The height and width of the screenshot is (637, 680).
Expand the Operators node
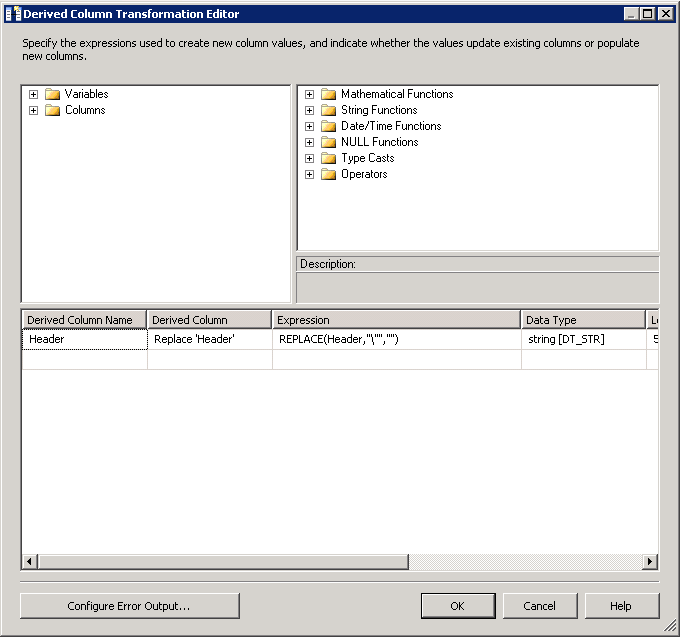click(x=309, y=174)
